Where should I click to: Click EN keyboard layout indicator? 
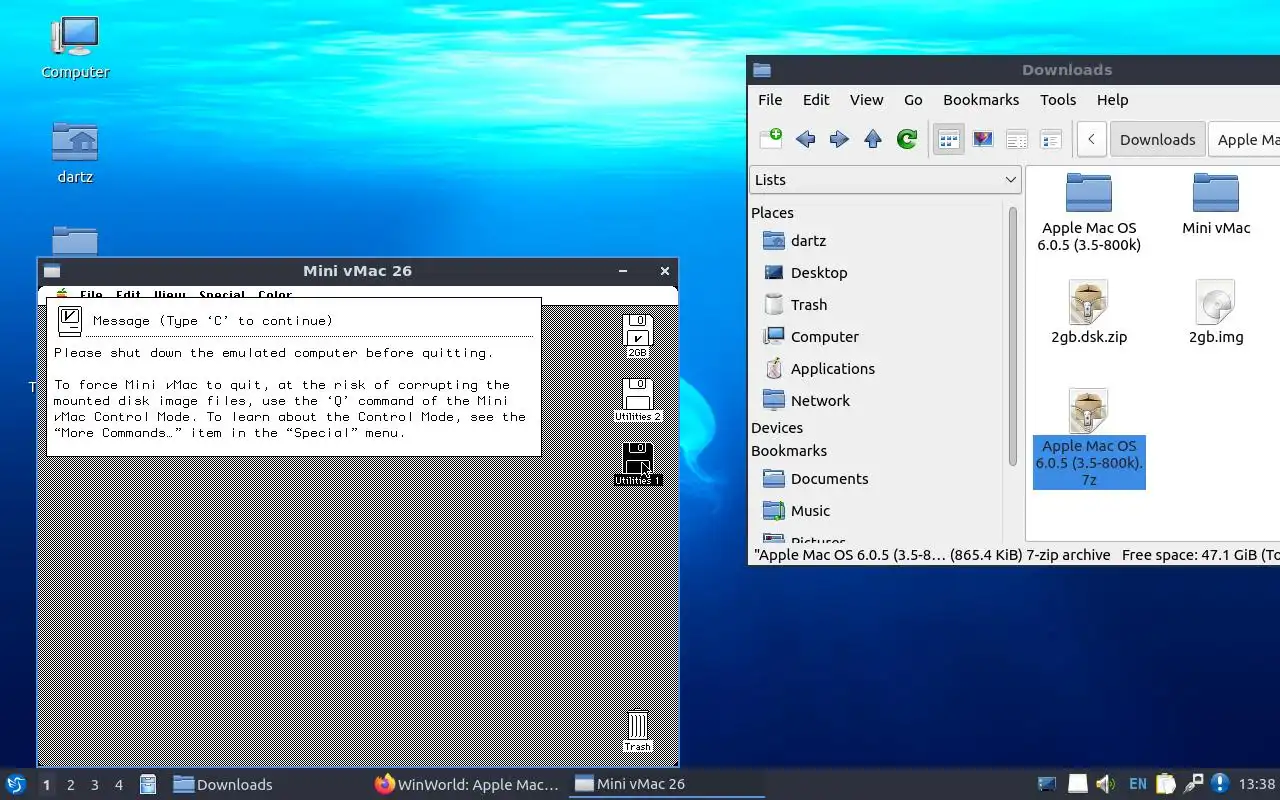click(x=1137, y=784)
